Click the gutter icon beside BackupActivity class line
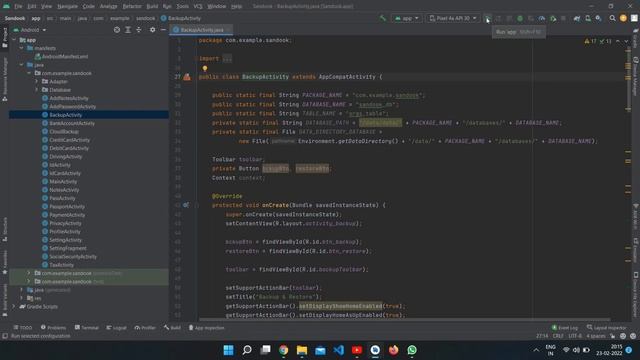This screenshot has height=360, width=640. point(187,77)
